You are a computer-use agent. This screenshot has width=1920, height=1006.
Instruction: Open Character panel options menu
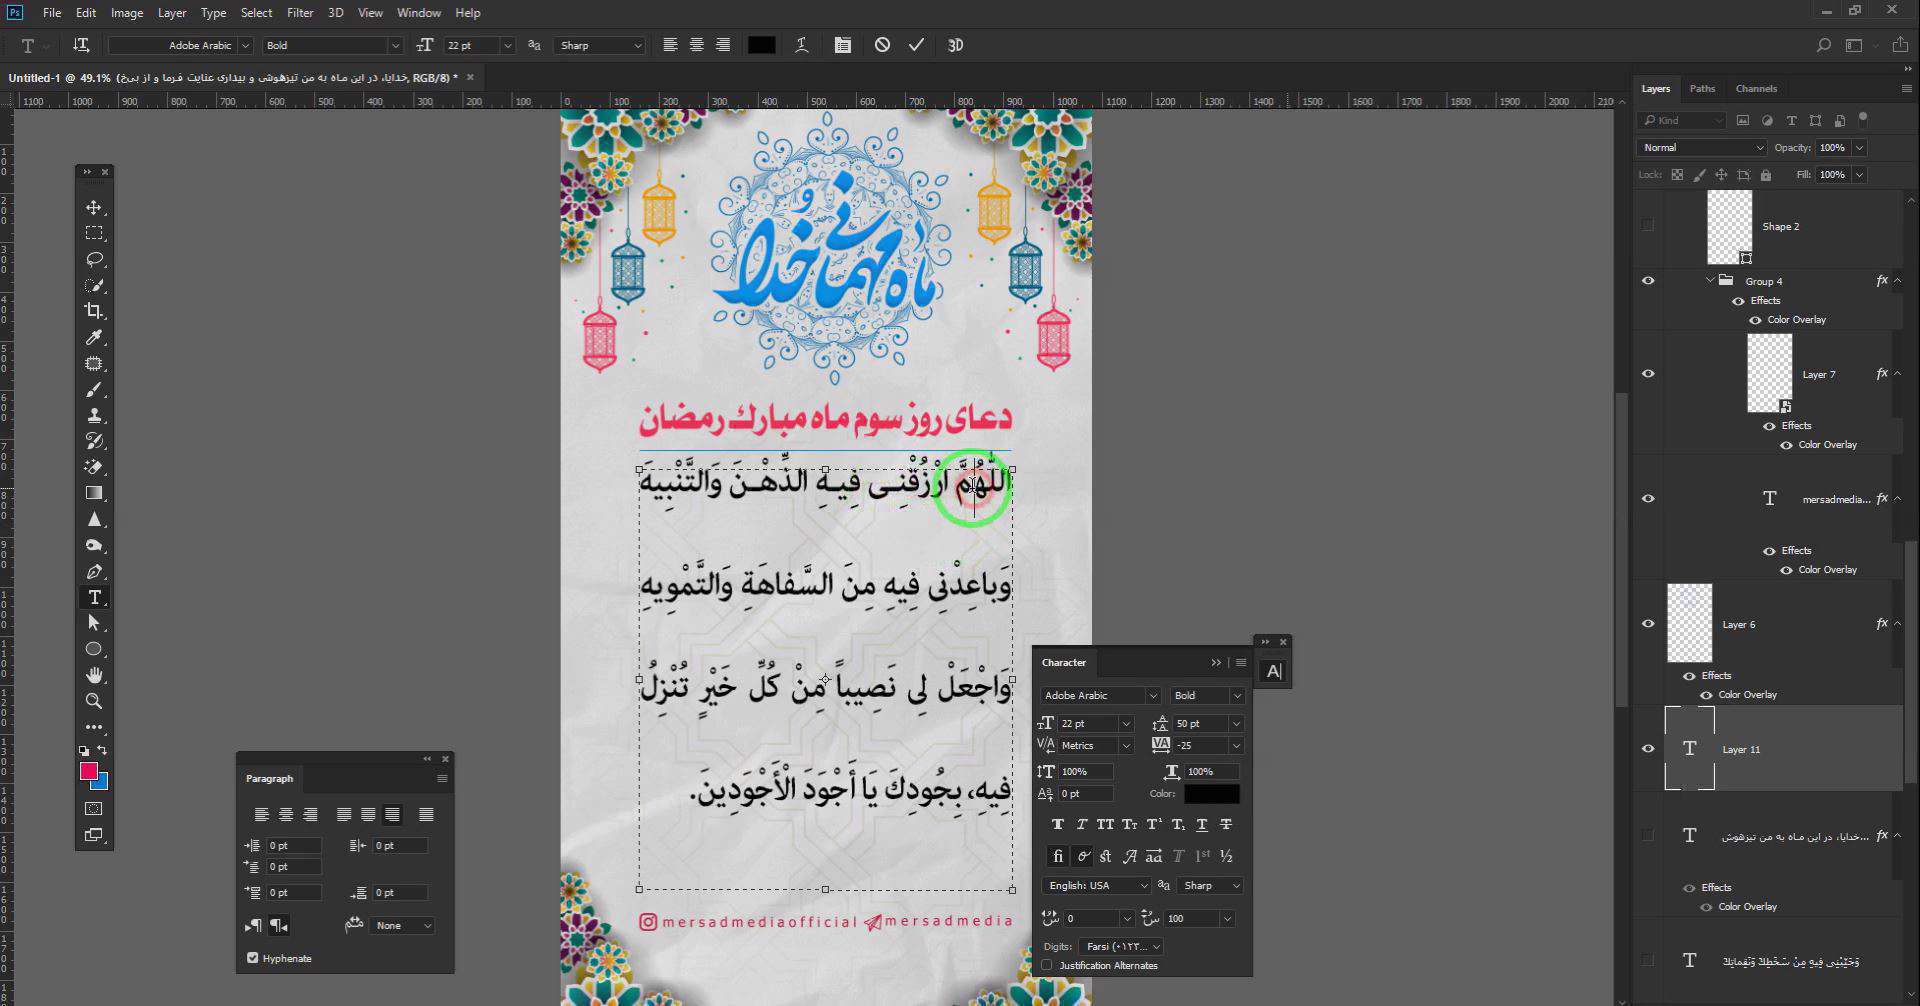point(1241,663)
